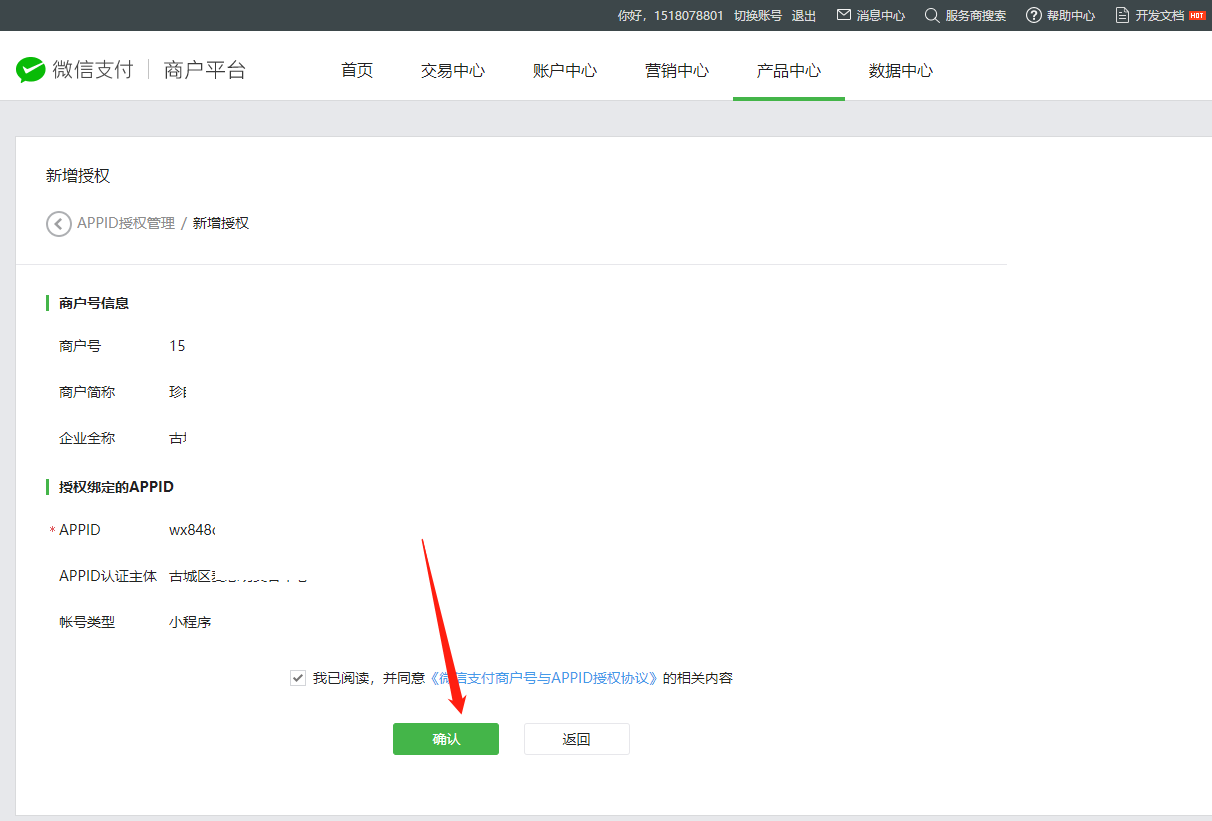Click the back arrow circle icon
The height and width of the screenshot is (821, 1212).
[59, 224]
